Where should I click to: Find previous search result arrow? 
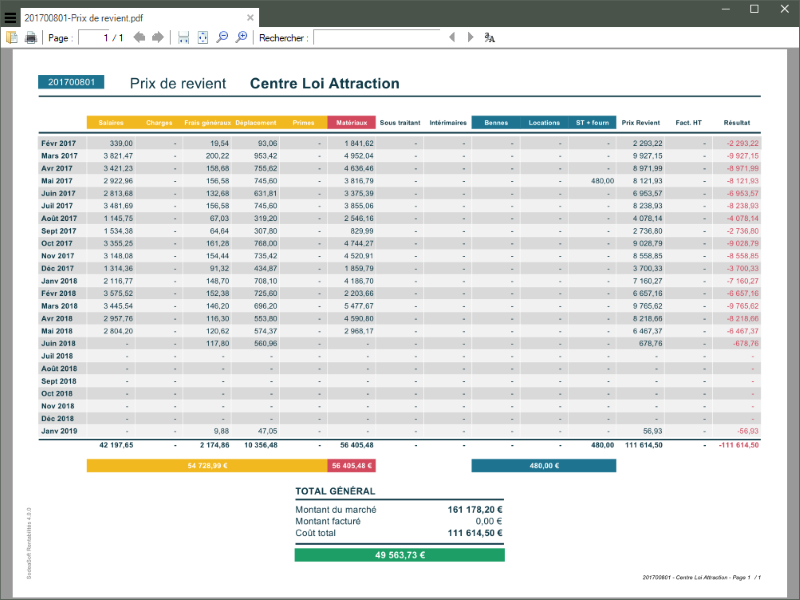tap(452, 37)
